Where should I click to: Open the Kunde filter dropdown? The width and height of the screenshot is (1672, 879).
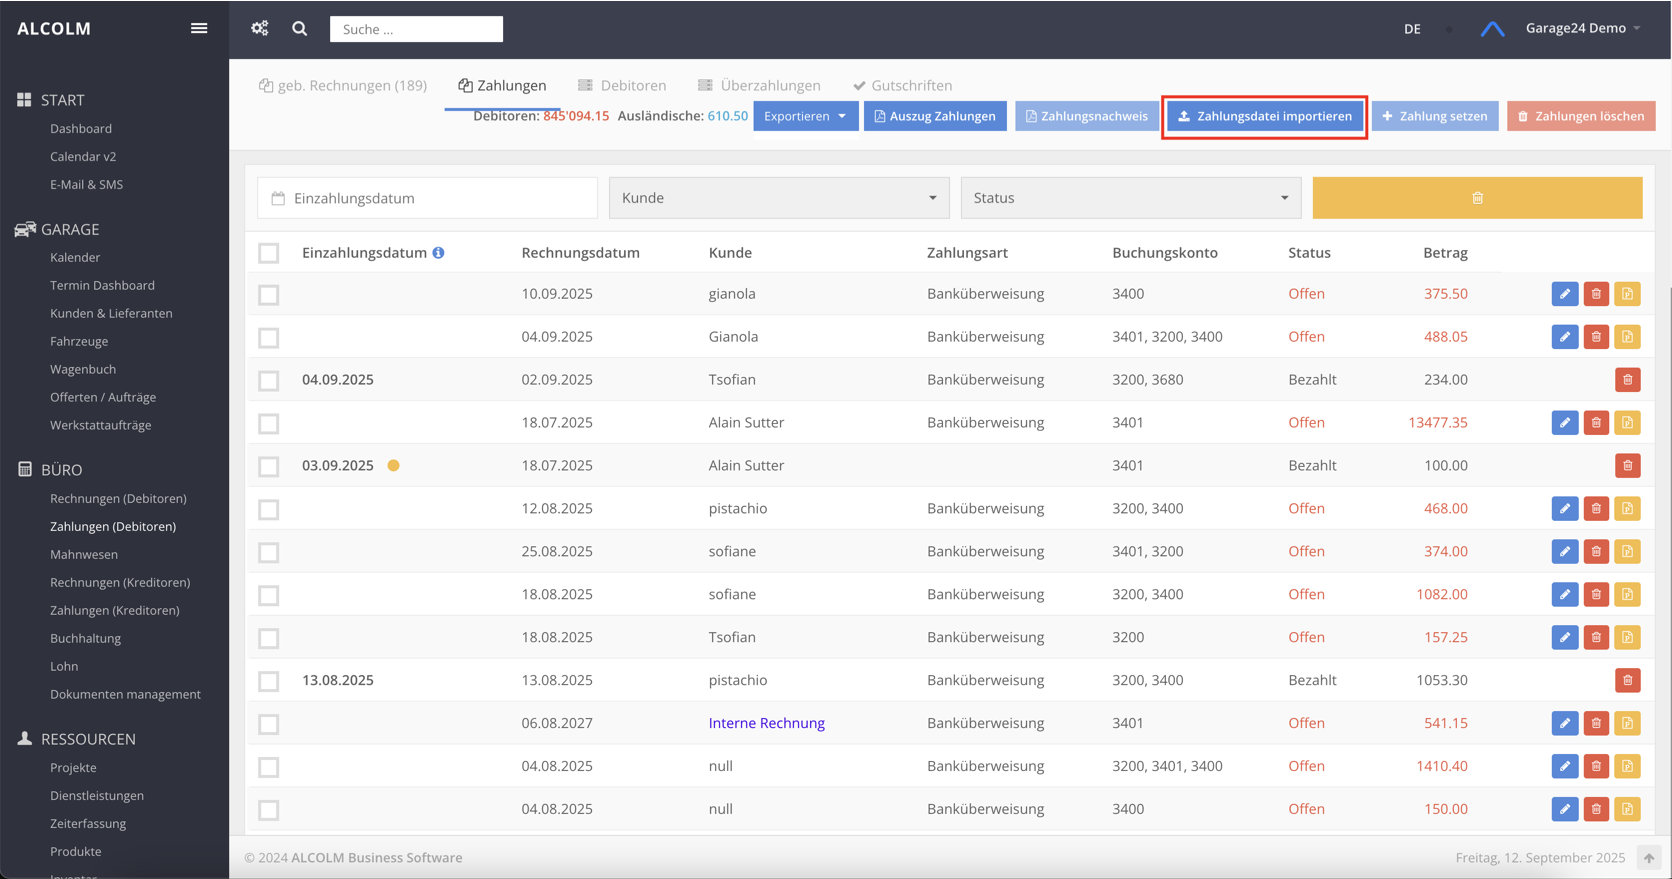coord(779,198)
